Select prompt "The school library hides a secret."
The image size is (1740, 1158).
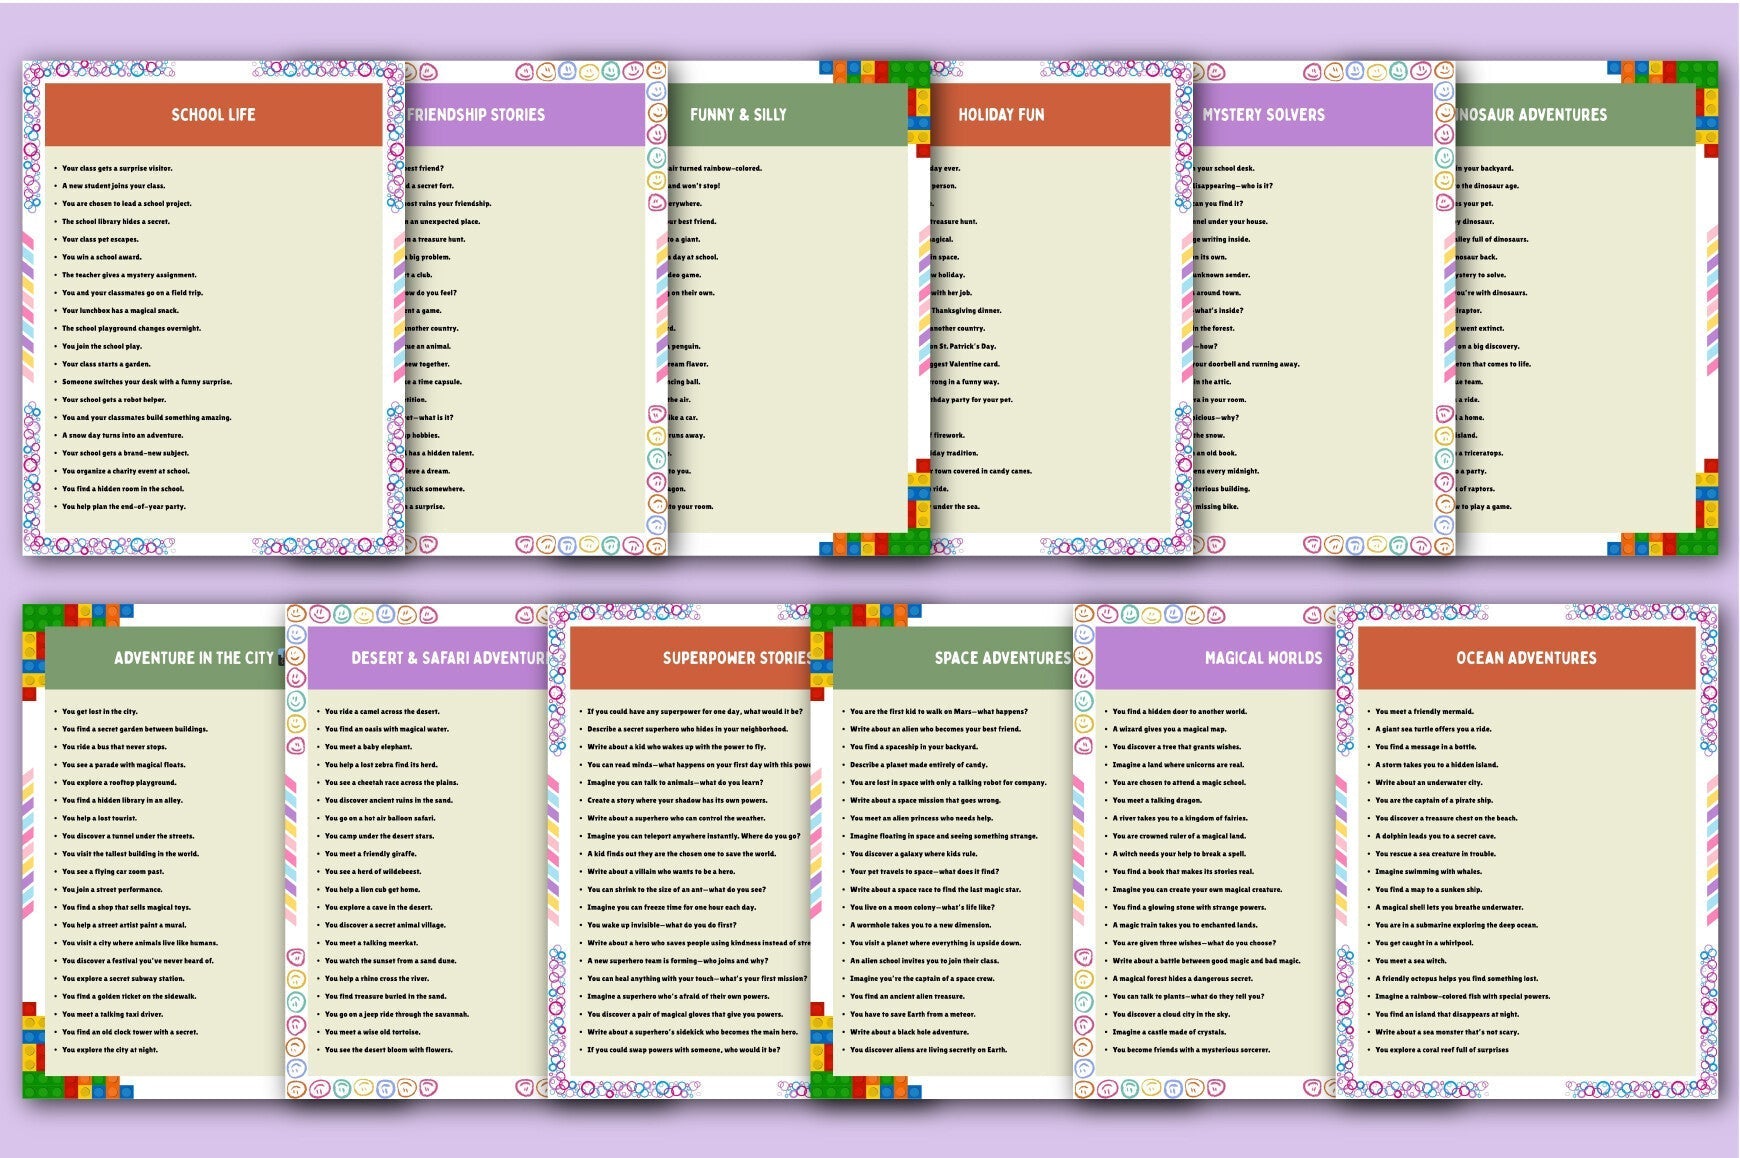point(116,222)
